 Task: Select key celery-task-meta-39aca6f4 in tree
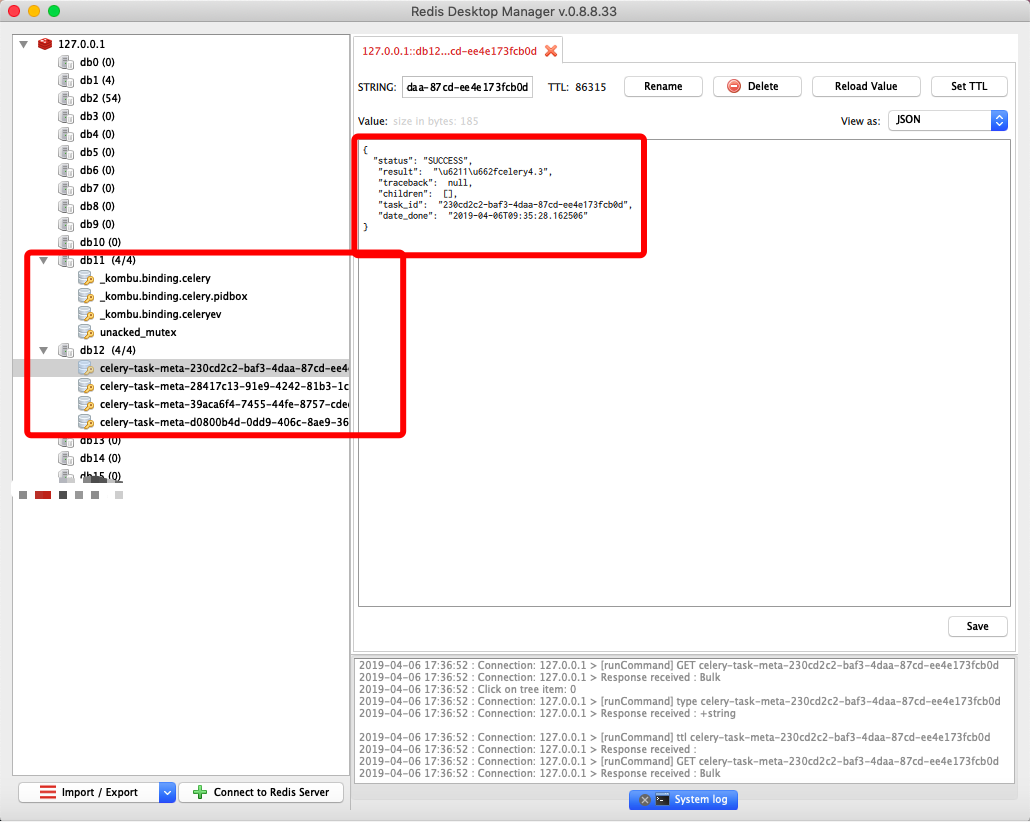tap(224, 404)
